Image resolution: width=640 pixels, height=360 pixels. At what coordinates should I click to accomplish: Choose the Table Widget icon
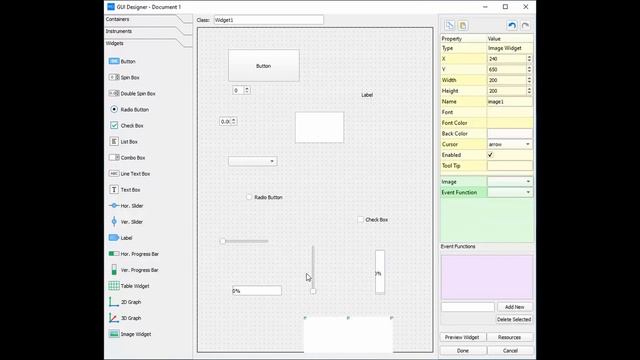(x=114, y=286)
